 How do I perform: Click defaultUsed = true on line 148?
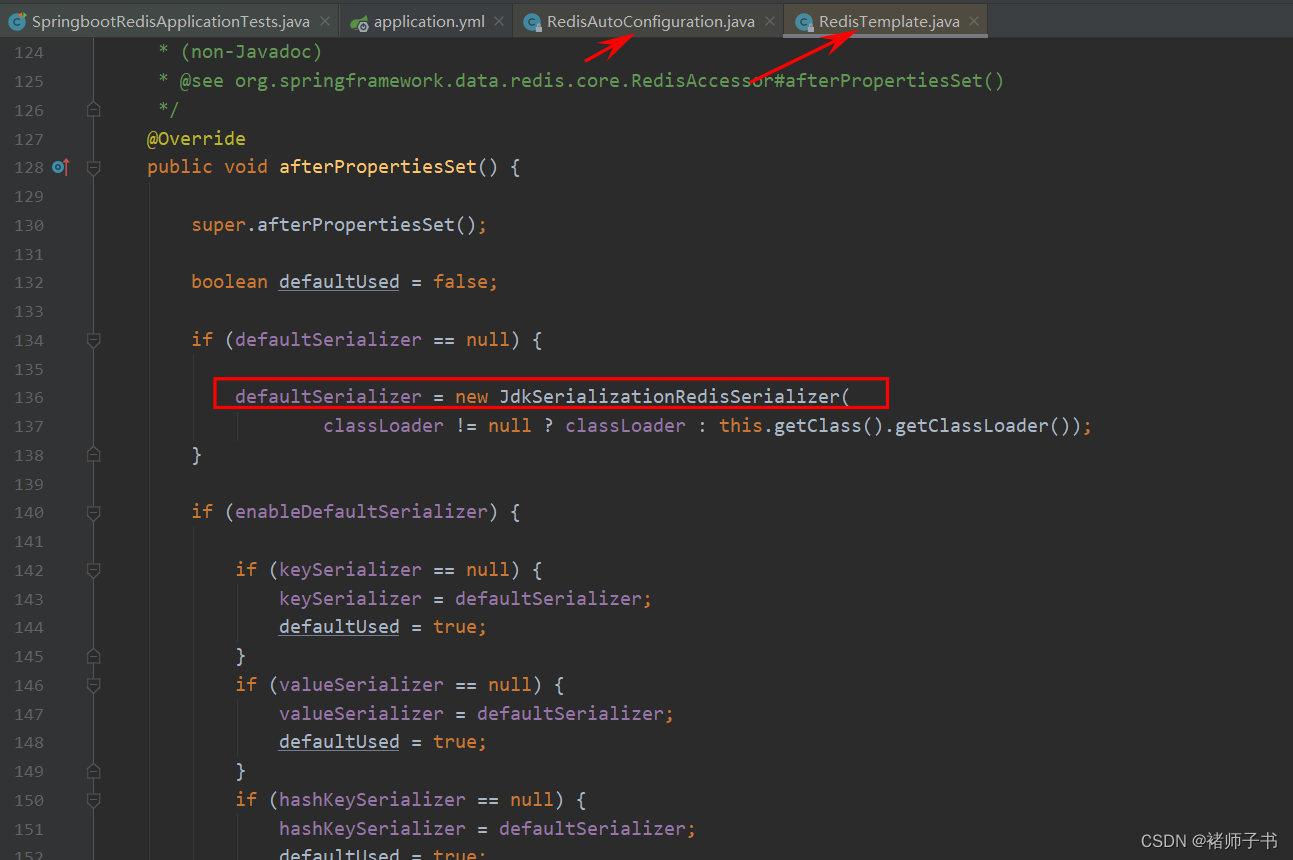382,742
